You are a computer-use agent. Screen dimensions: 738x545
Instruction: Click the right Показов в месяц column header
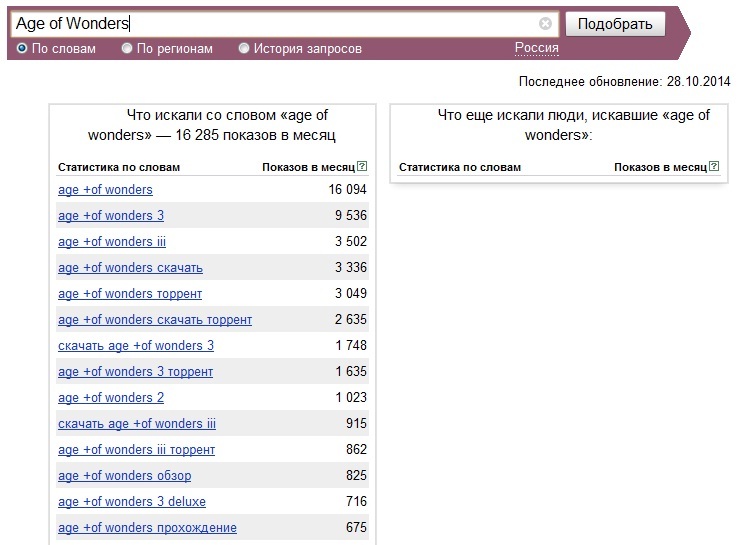660,167
